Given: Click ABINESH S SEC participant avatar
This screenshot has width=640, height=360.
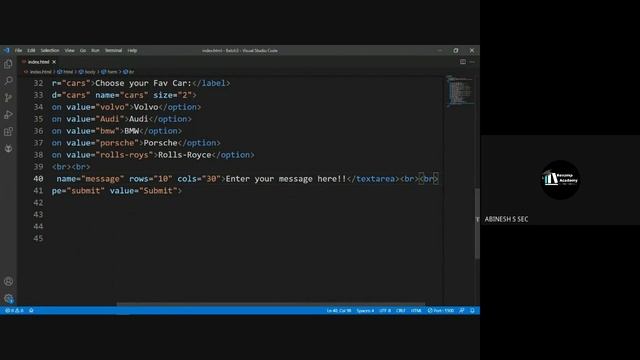Looking at the screenshot, I should coord(560,180).
